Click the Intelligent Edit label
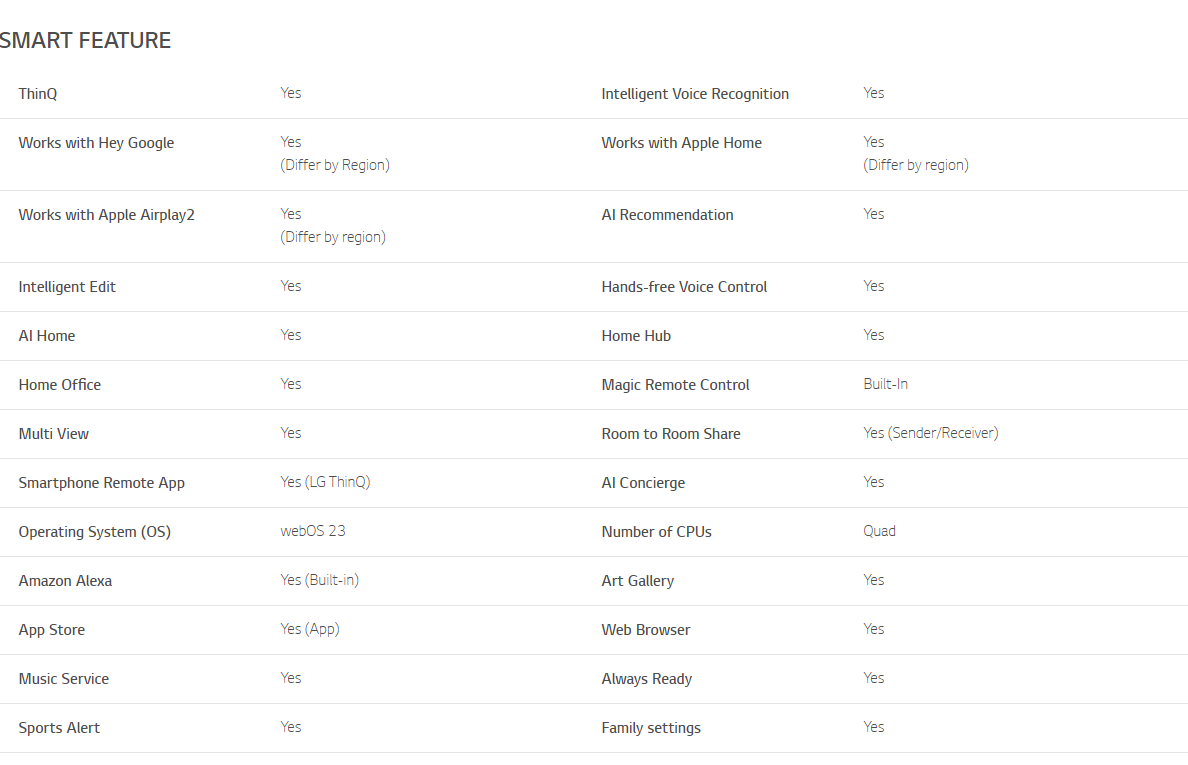 coord(67,287)
